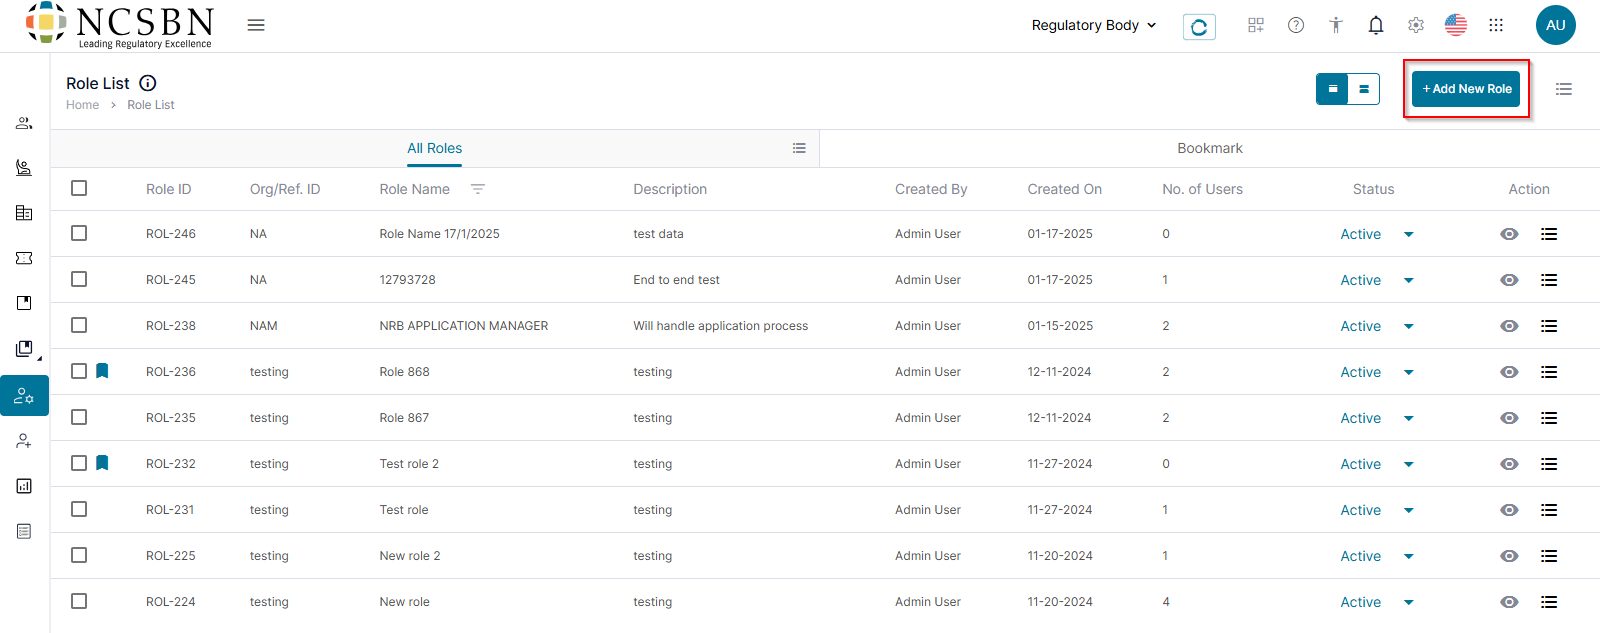Go to Home breadcrumb link

coord(82,105)
